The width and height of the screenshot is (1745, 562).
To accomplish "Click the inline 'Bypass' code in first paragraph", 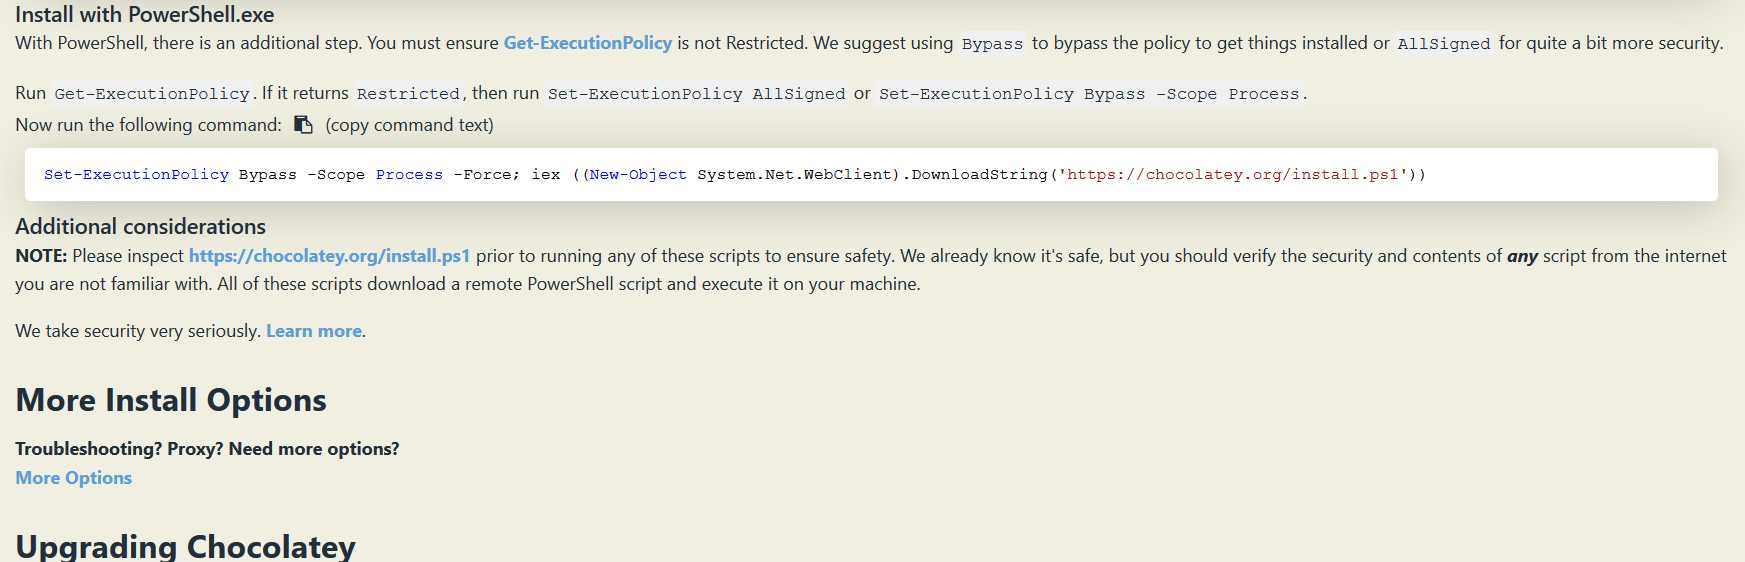I will point(992,44).
